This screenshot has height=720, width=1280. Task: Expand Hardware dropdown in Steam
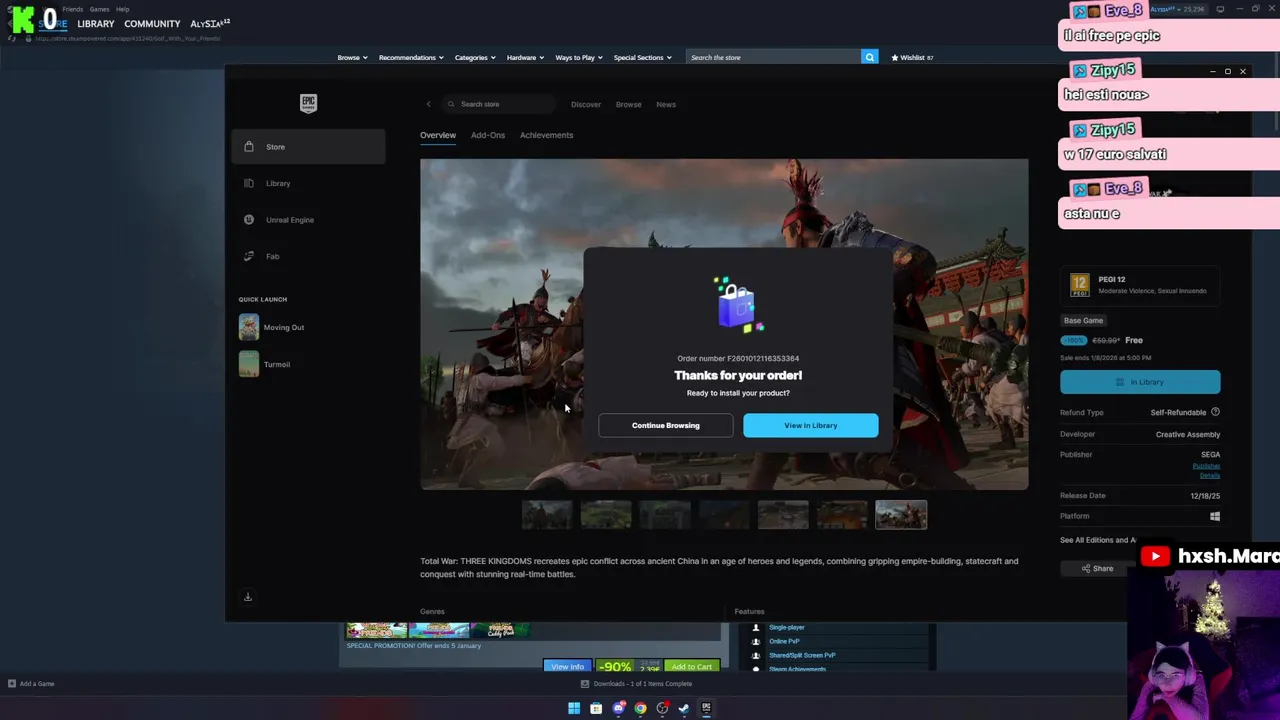[525, 57]
